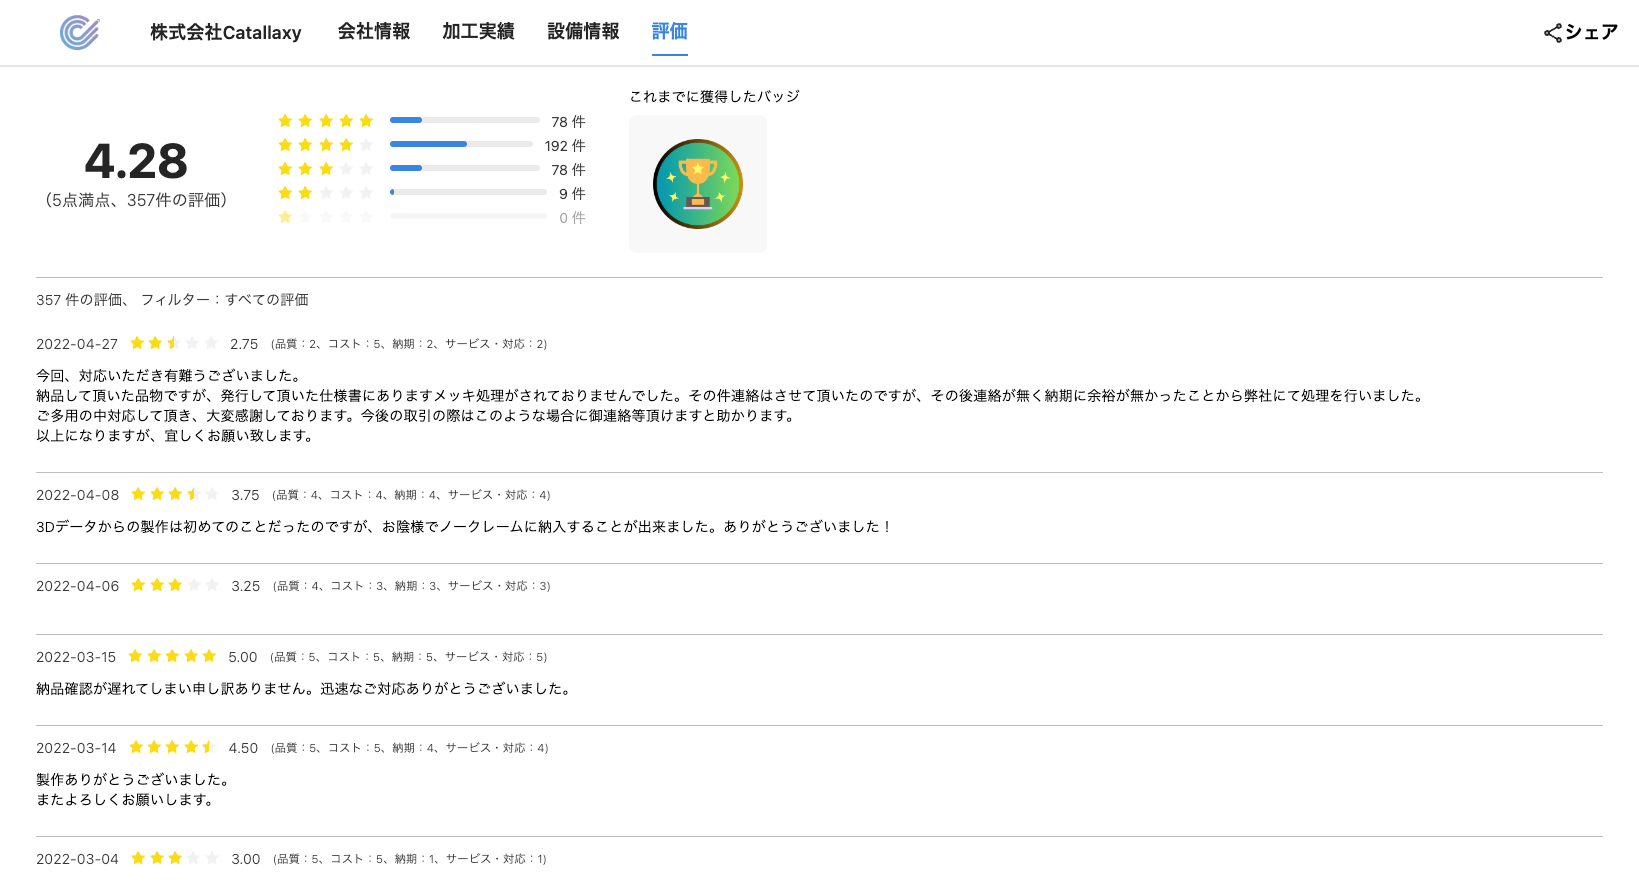Open the 加工実績 tab
1639x889 pixels.
[478, 32]
